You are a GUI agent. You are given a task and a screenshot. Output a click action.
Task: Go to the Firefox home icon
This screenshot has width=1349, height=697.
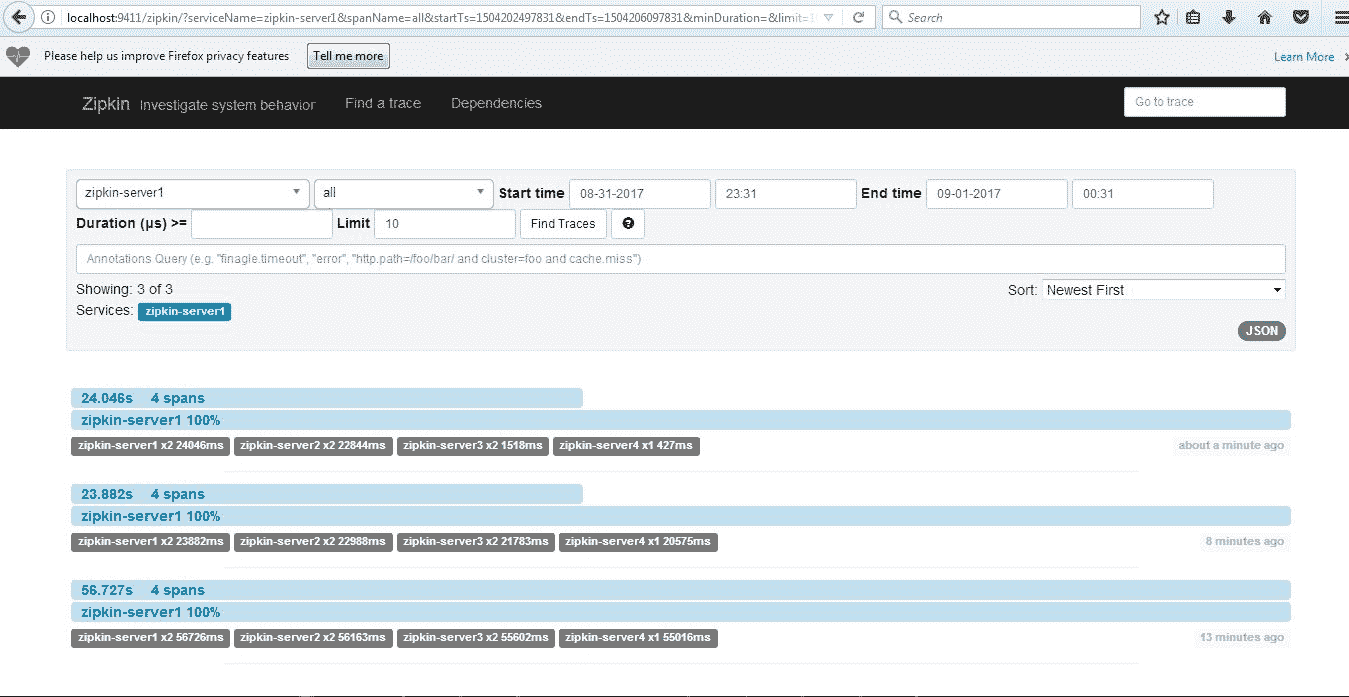1265,17
